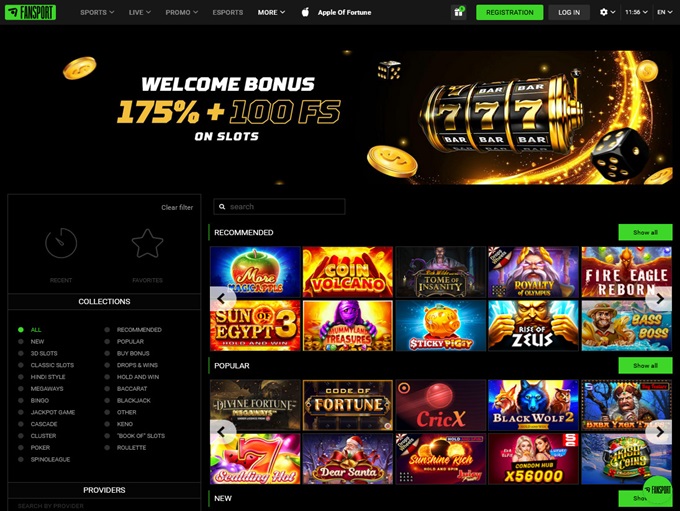Open the gift box bonus icon

coord(458,12)
